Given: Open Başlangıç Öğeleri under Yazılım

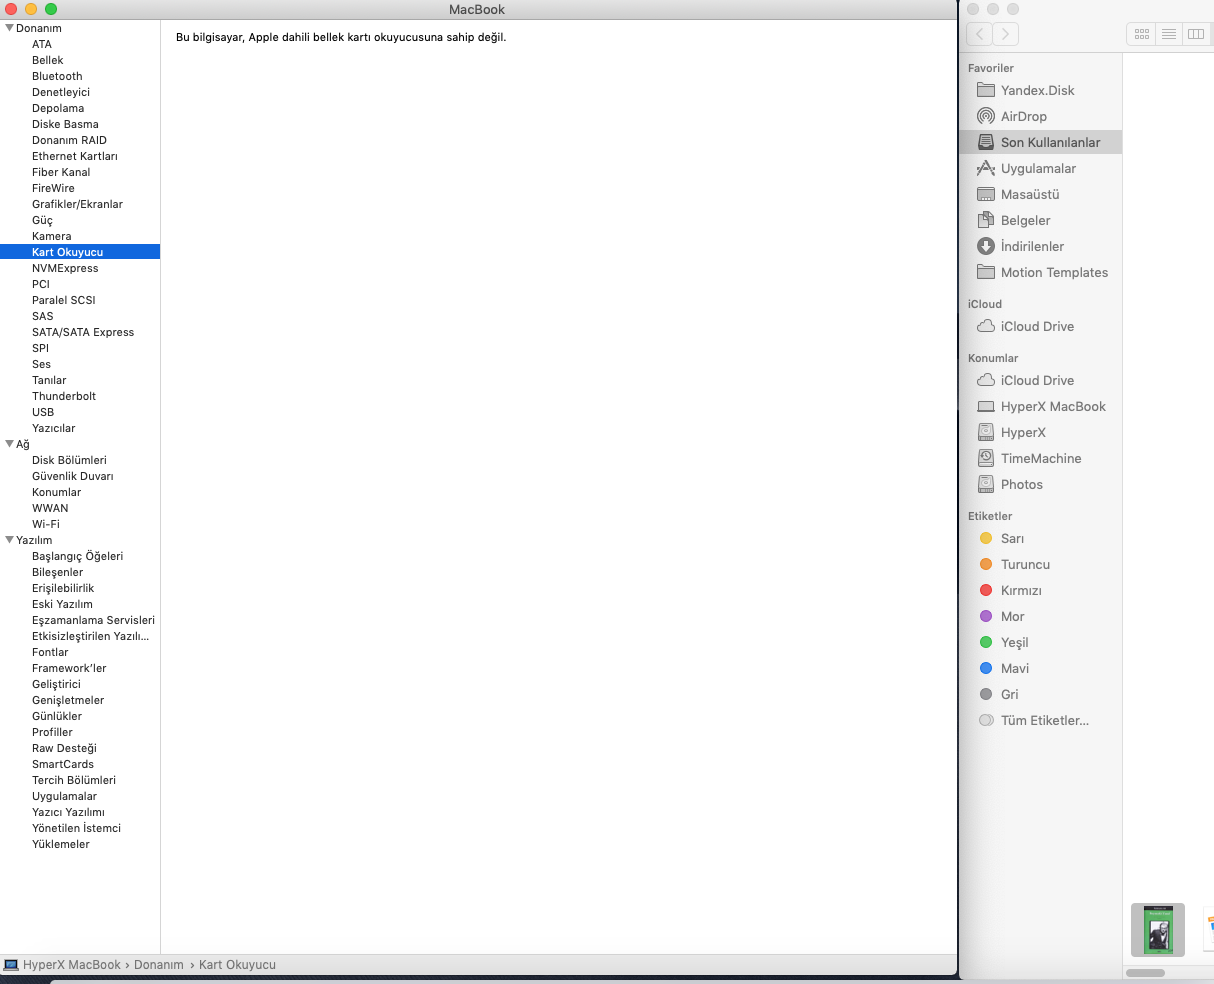Looking at the screenshot, I should pyautogui.click(x=78, y=556).
